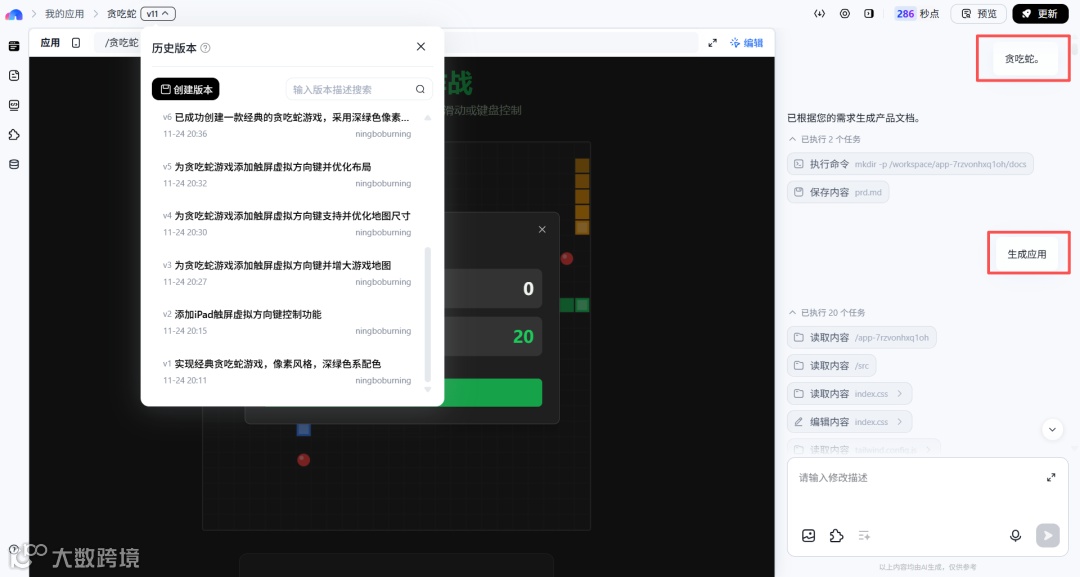Screen dimensions: 1080x577
Task: Click the green button in game dialog
Action: click(491, 392)
